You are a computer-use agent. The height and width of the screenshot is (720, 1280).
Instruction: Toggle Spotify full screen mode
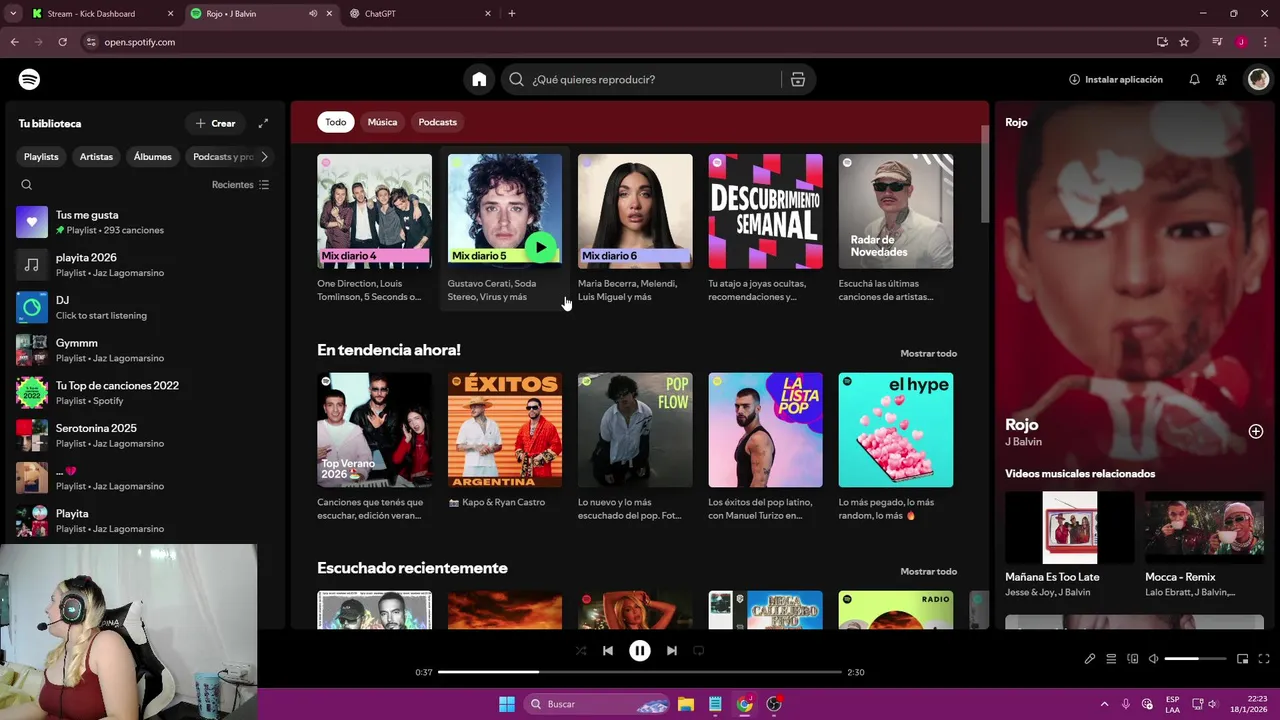click(x=1264, y=659)
